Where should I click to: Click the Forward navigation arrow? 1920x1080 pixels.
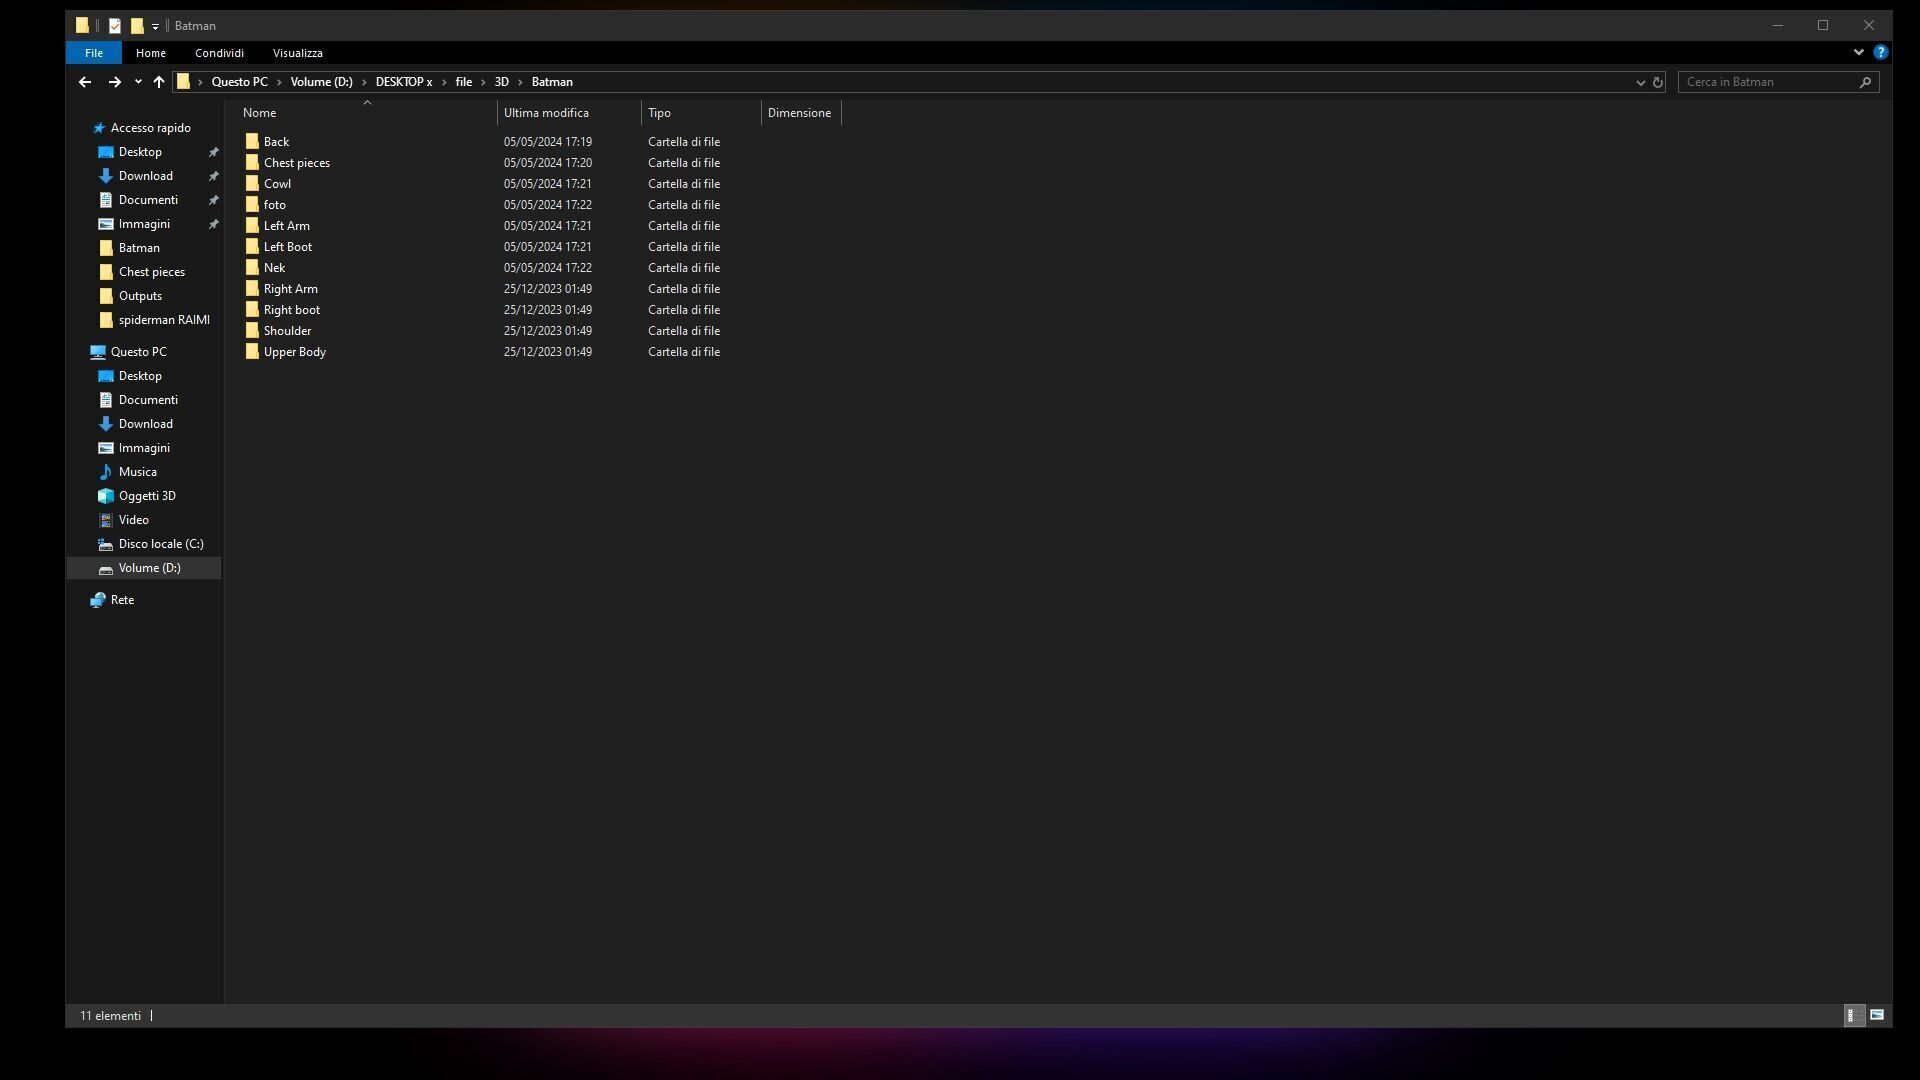coord(115,82)
